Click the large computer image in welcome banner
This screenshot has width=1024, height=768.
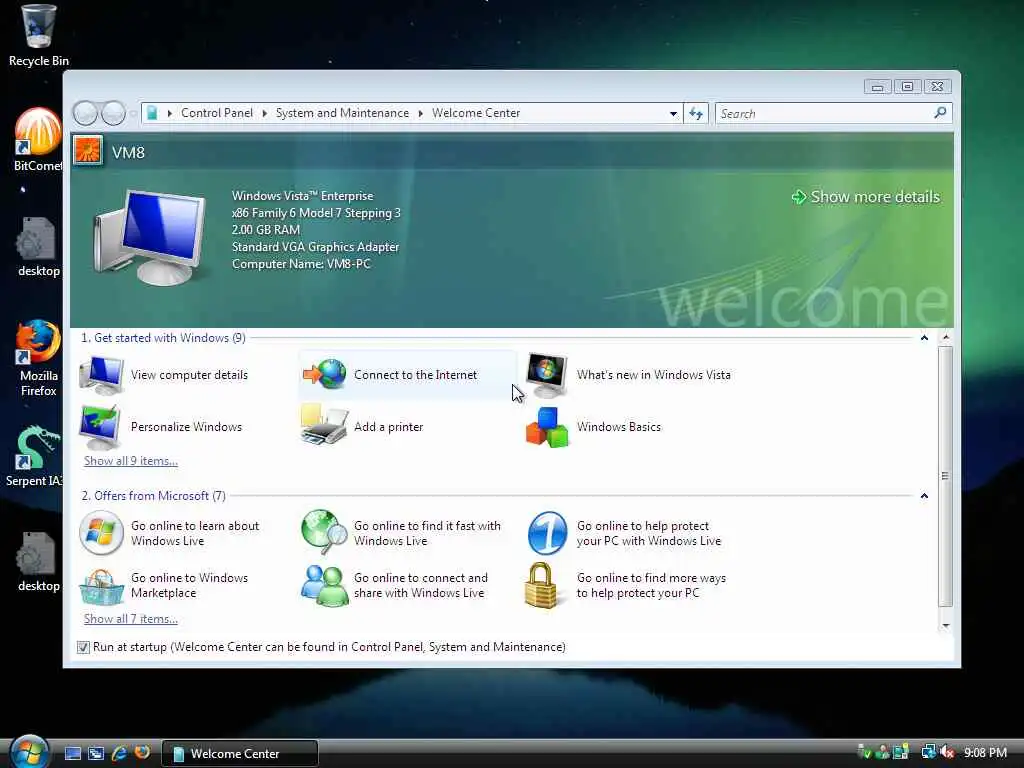(x=150, y=237)
